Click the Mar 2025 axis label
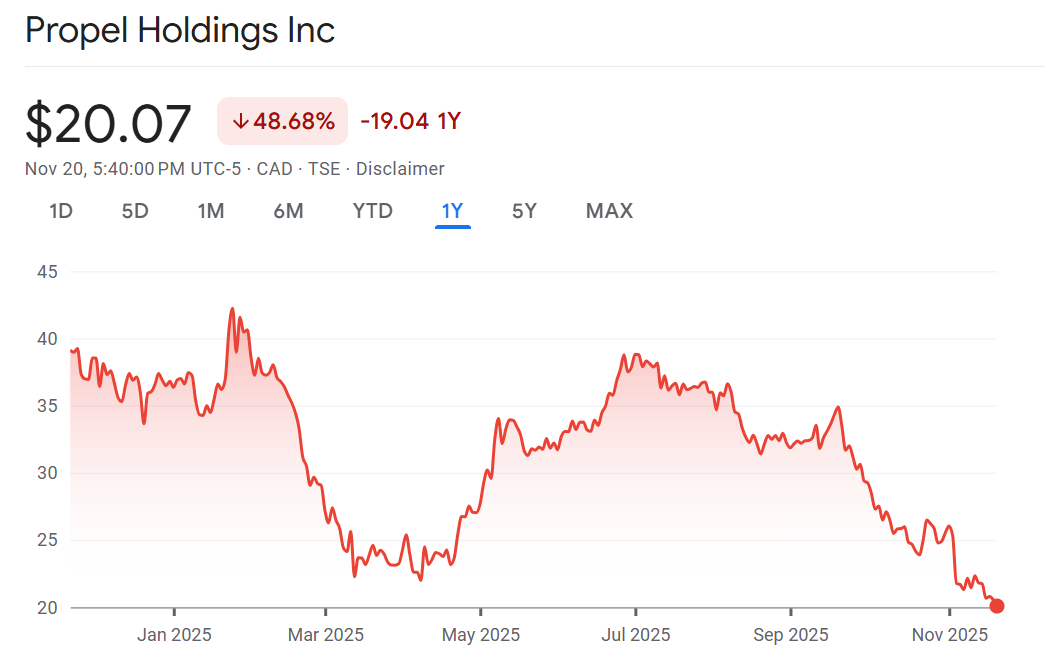 point(326,635)
